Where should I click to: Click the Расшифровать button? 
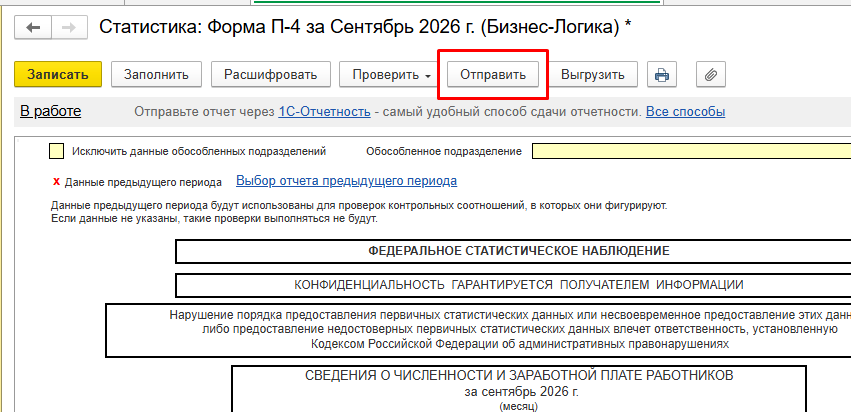[x=271, y=74]
